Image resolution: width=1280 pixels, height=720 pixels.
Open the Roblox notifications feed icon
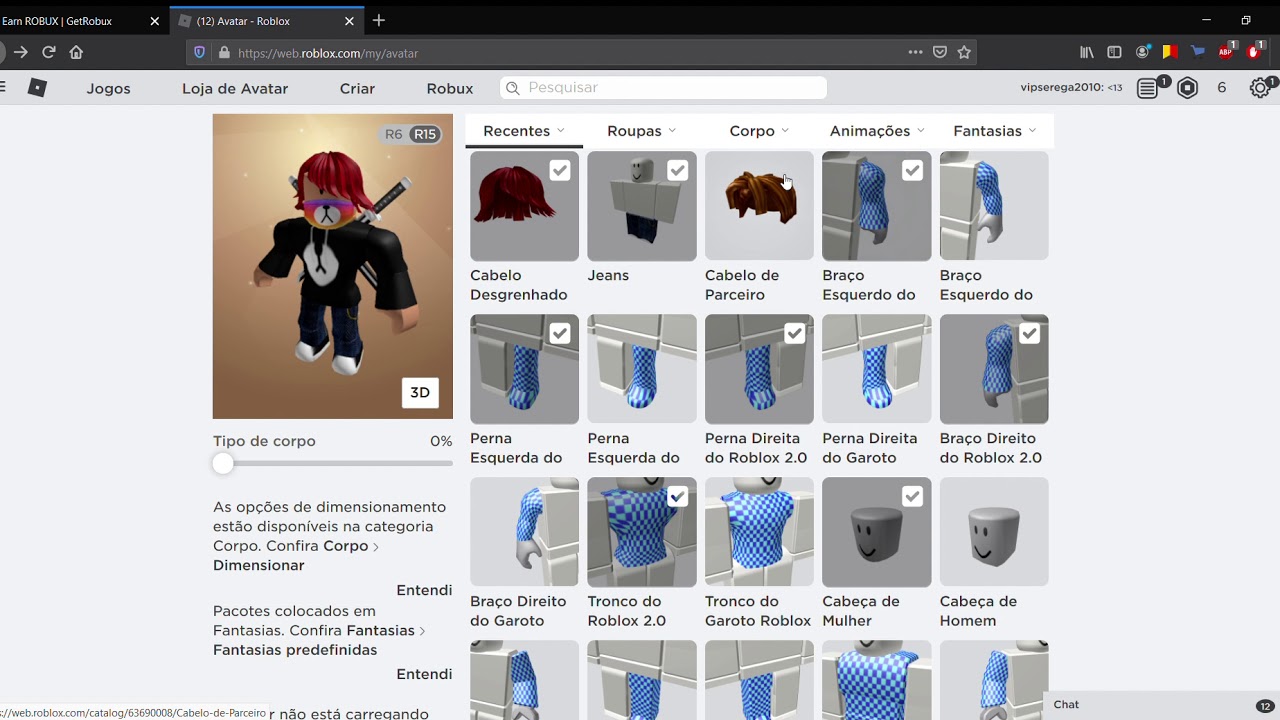pos(1148,88)
